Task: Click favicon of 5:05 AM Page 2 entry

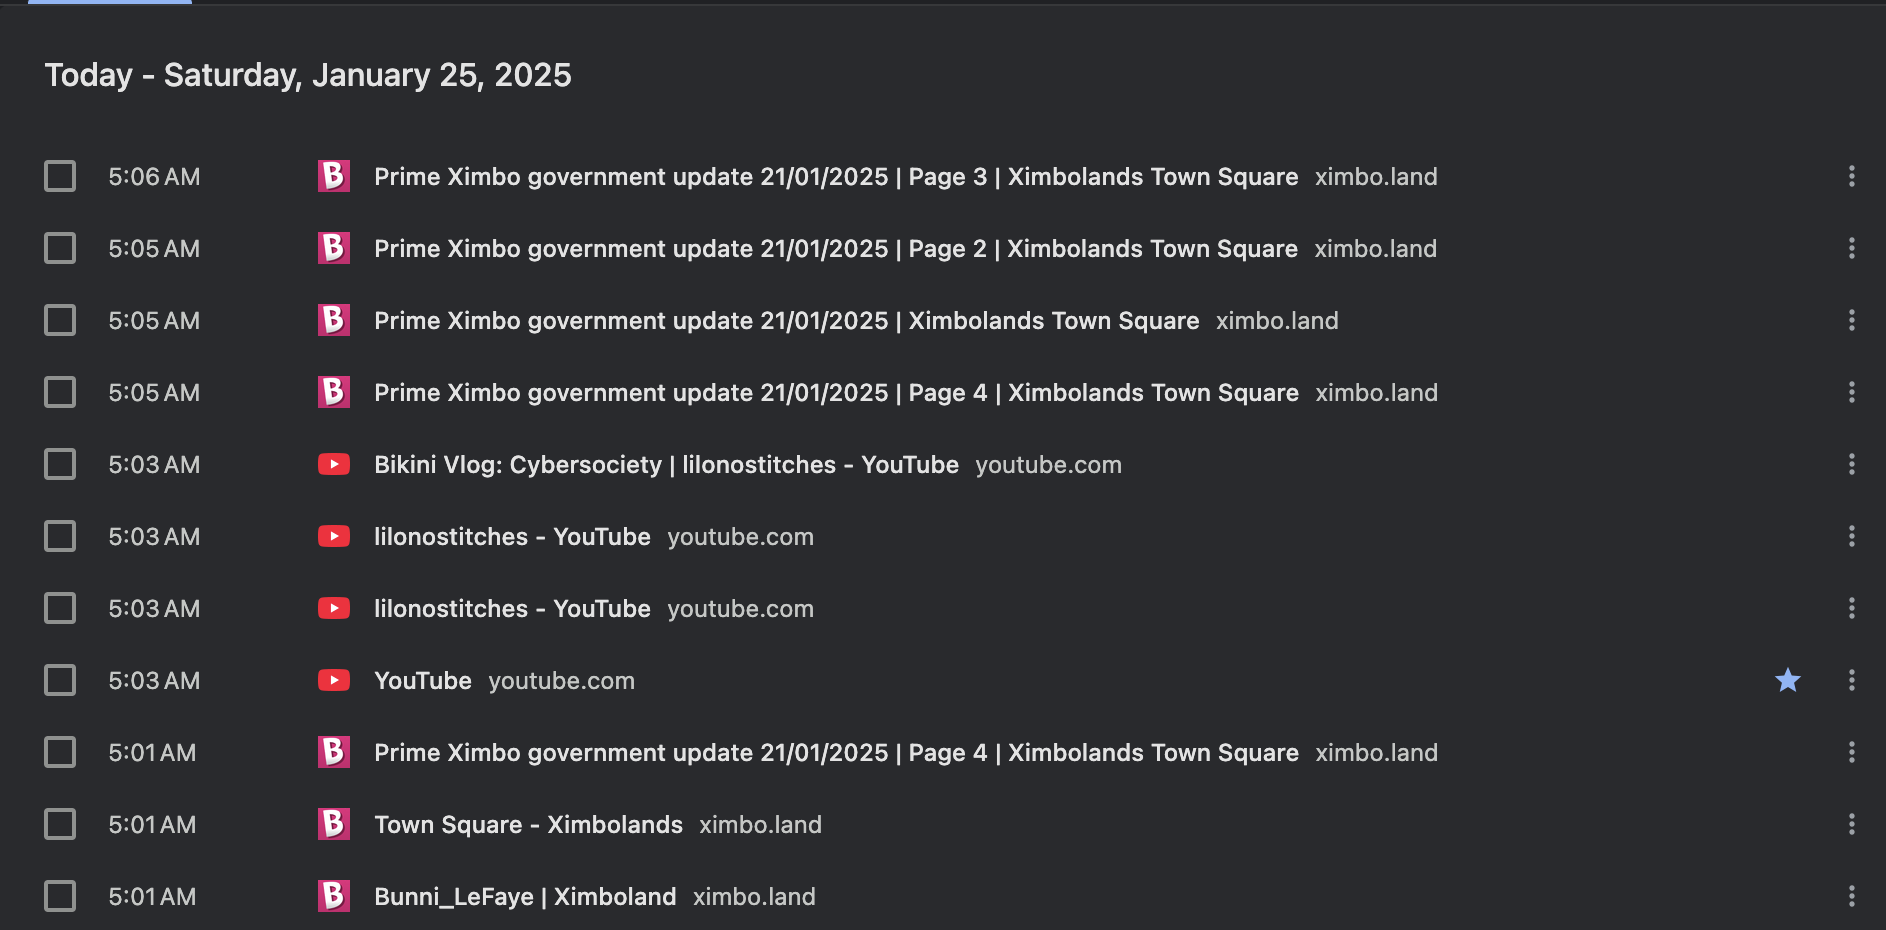Action: pos(334,248)
